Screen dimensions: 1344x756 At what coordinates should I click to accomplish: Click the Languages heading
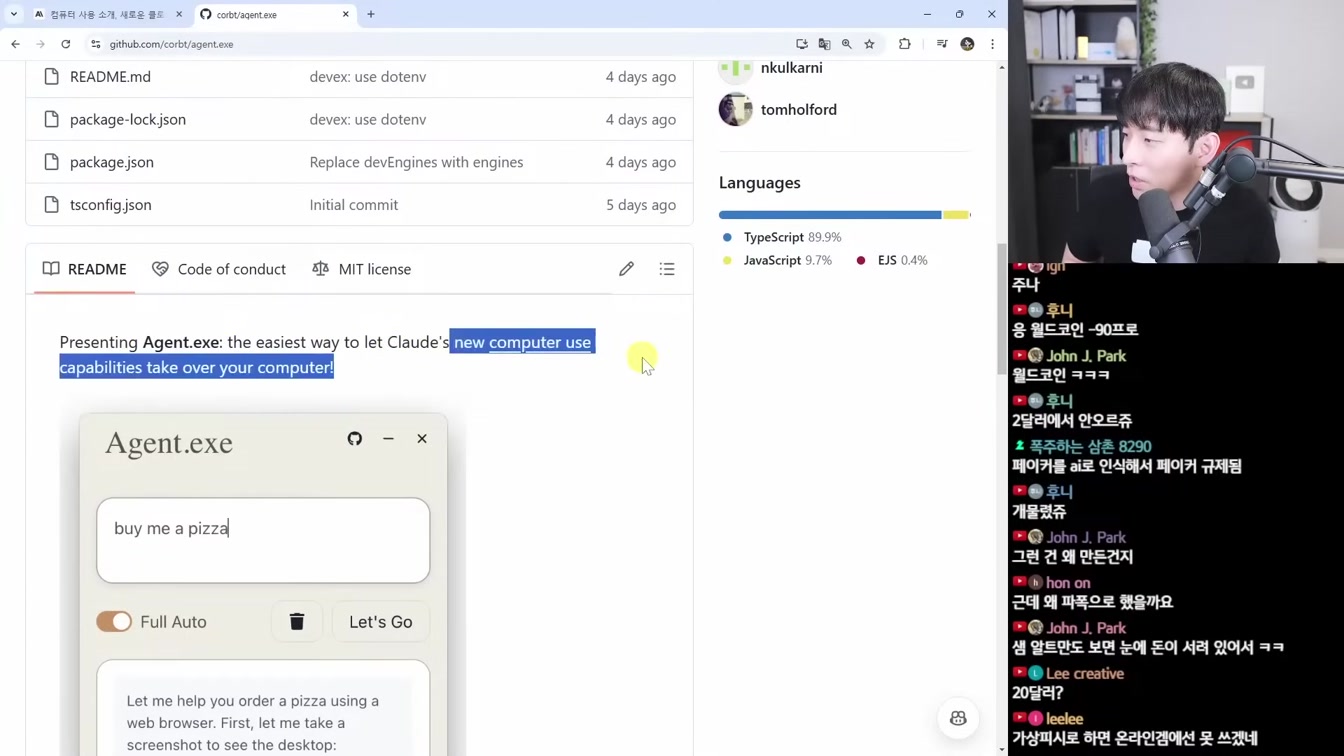point(760,183)
